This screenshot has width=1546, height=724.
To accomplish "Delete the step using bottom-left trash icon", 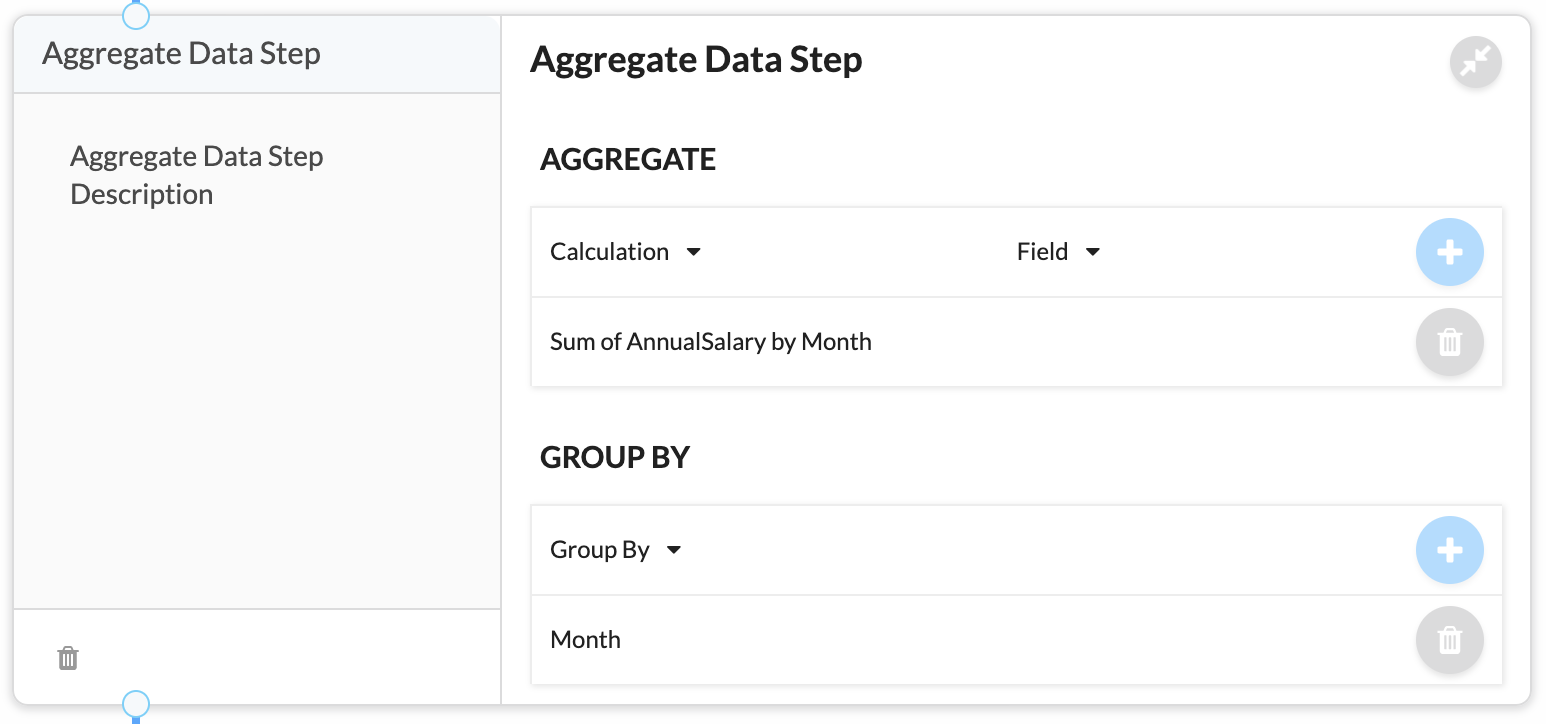I will click(68, 658).
